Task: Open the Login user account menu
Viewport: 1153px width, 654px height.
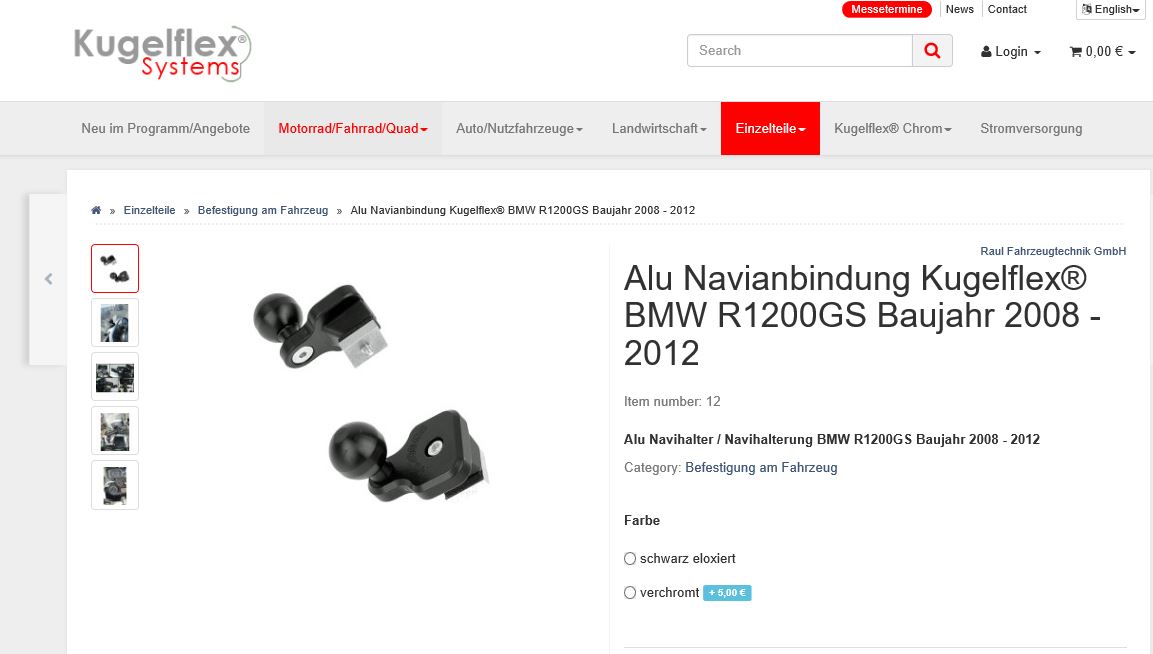Action: [x=1010, y=51]
